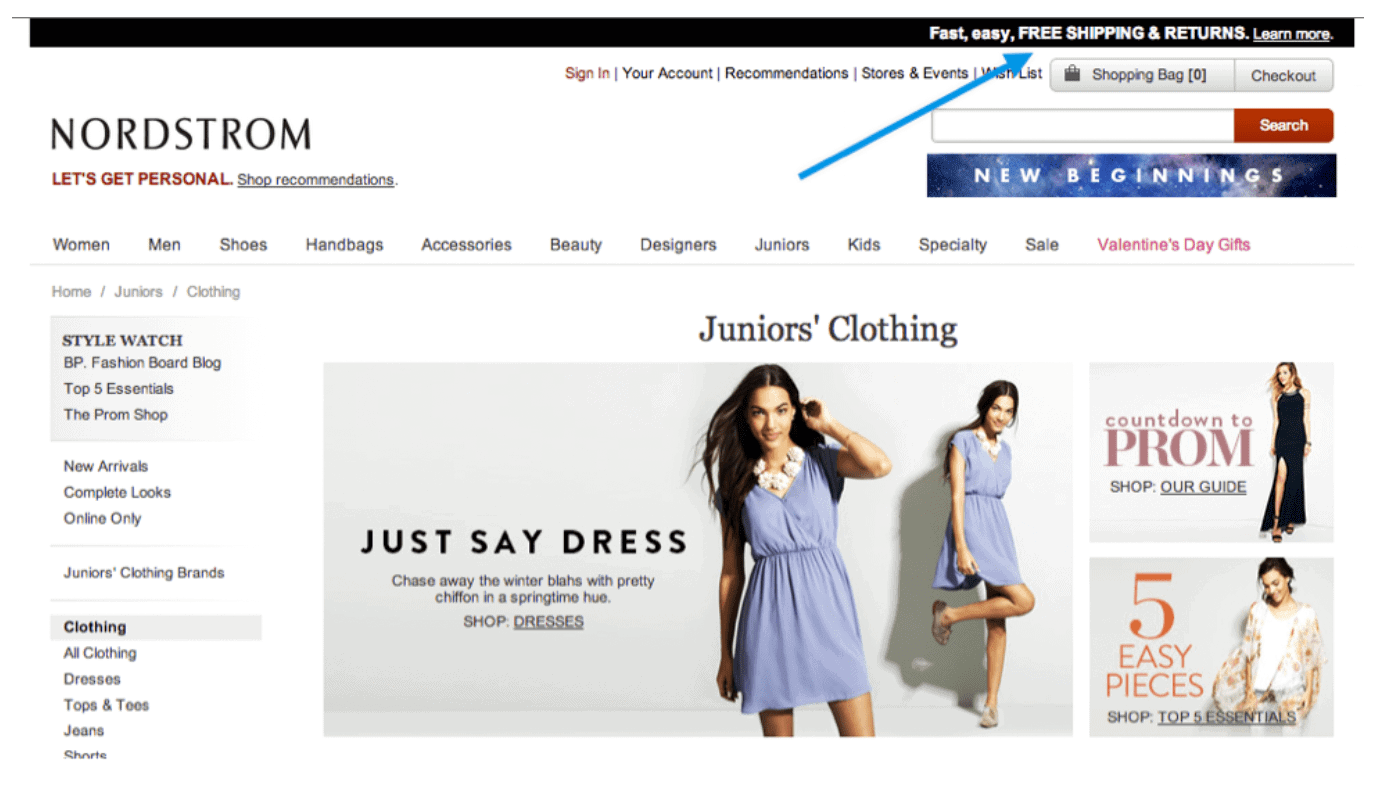Open Valentine's Day Gifts menu
The height and width of the screenshot is (786, 1388).
pyautogui.click(x=1173, y=245)
